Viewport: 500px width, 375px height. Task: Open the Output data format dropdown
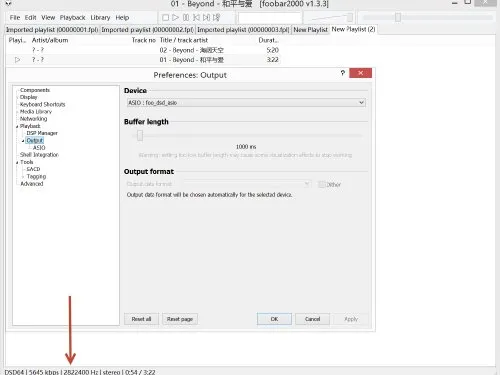coord(247,184)
